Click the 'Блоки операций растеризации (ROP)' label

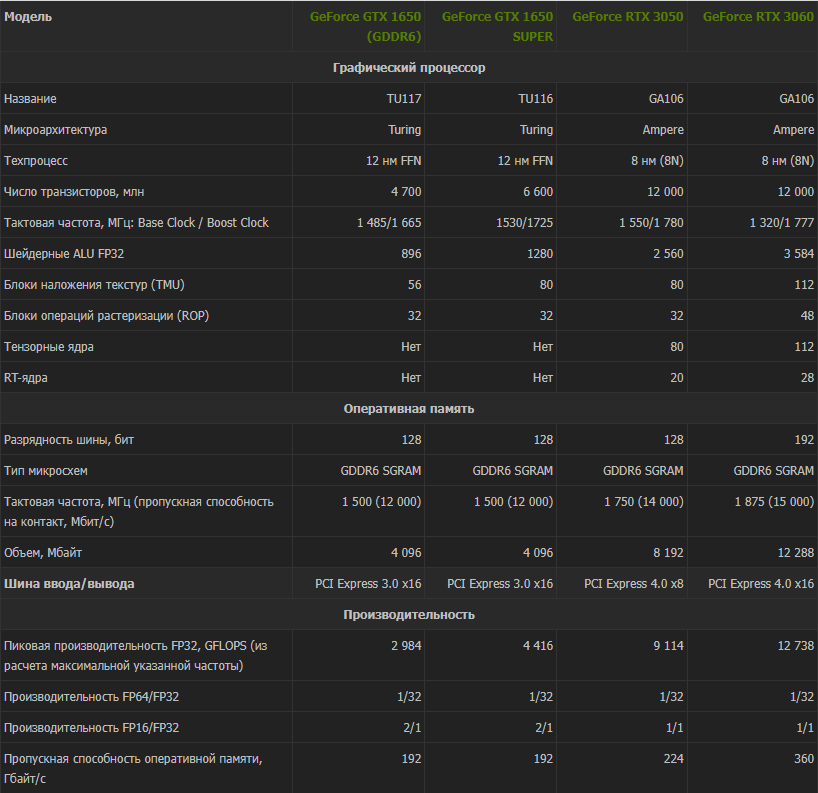pyautogui.click(x=106, y=316)
